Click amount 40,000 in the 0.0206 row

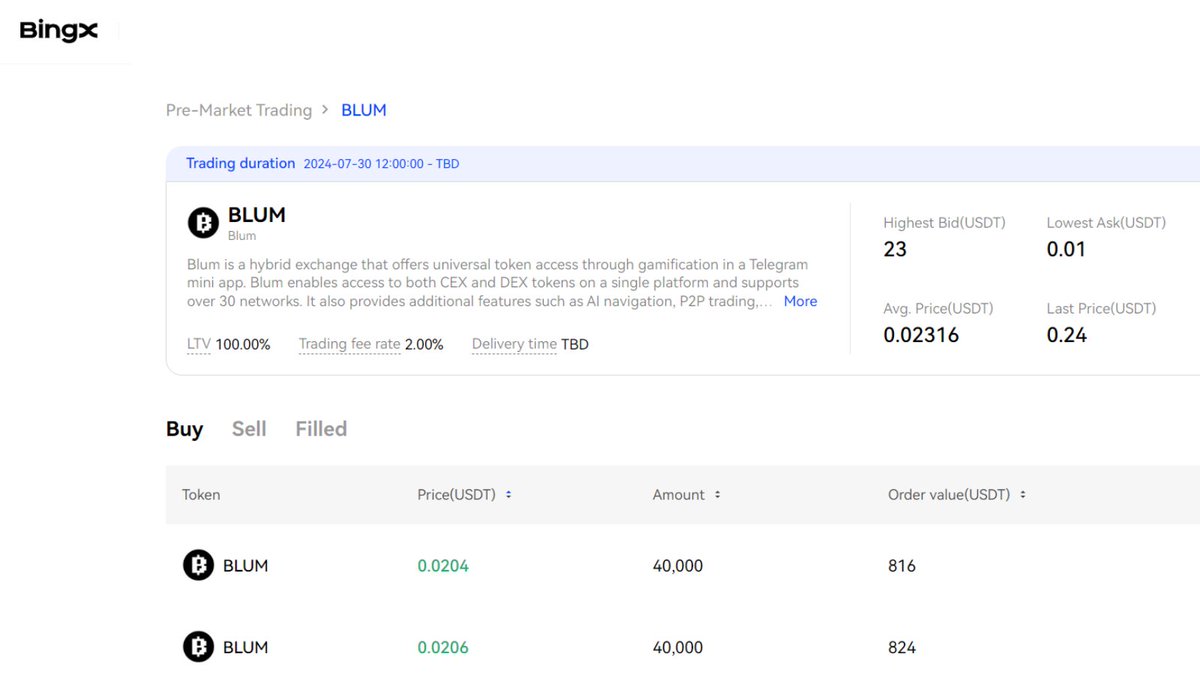(x=678, y=647)
